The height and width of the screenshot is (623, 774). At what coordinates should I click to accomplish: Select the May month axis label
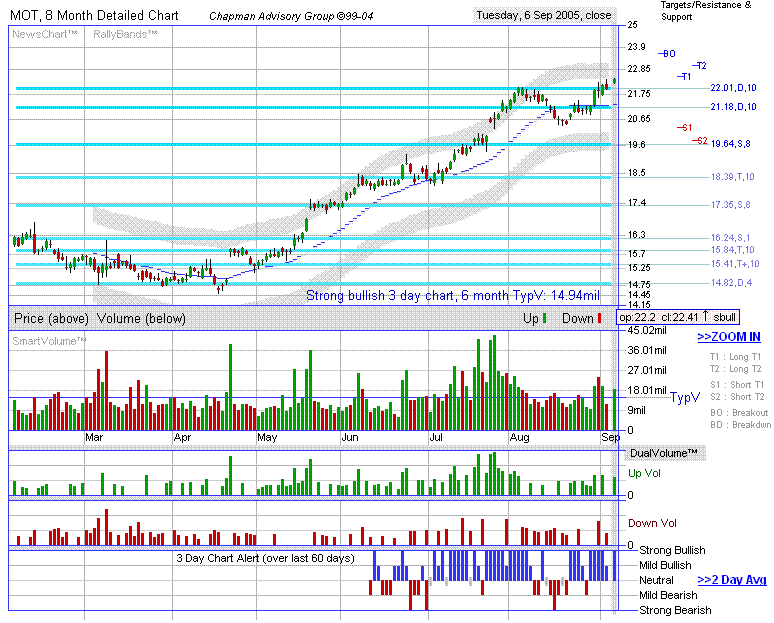[x=267, y=437]
